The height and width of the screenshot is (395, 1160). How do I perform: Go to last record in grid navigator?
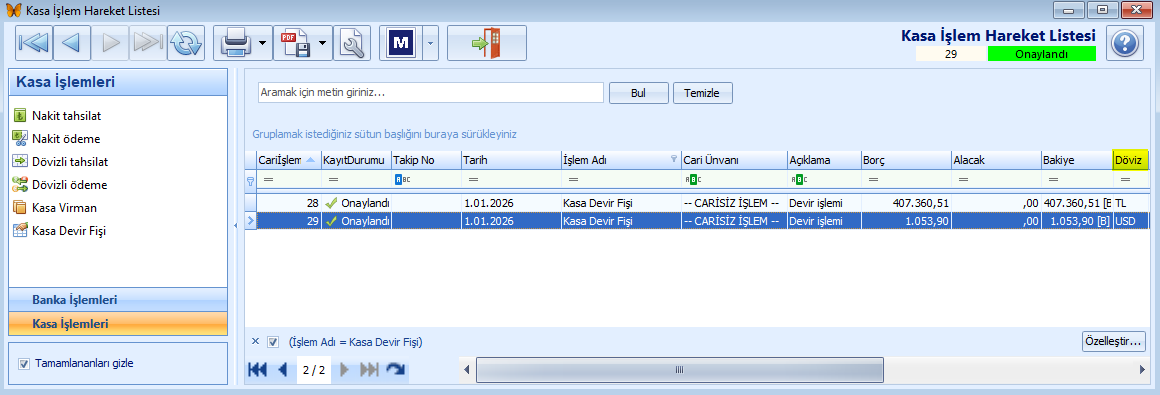coord(369,370)
